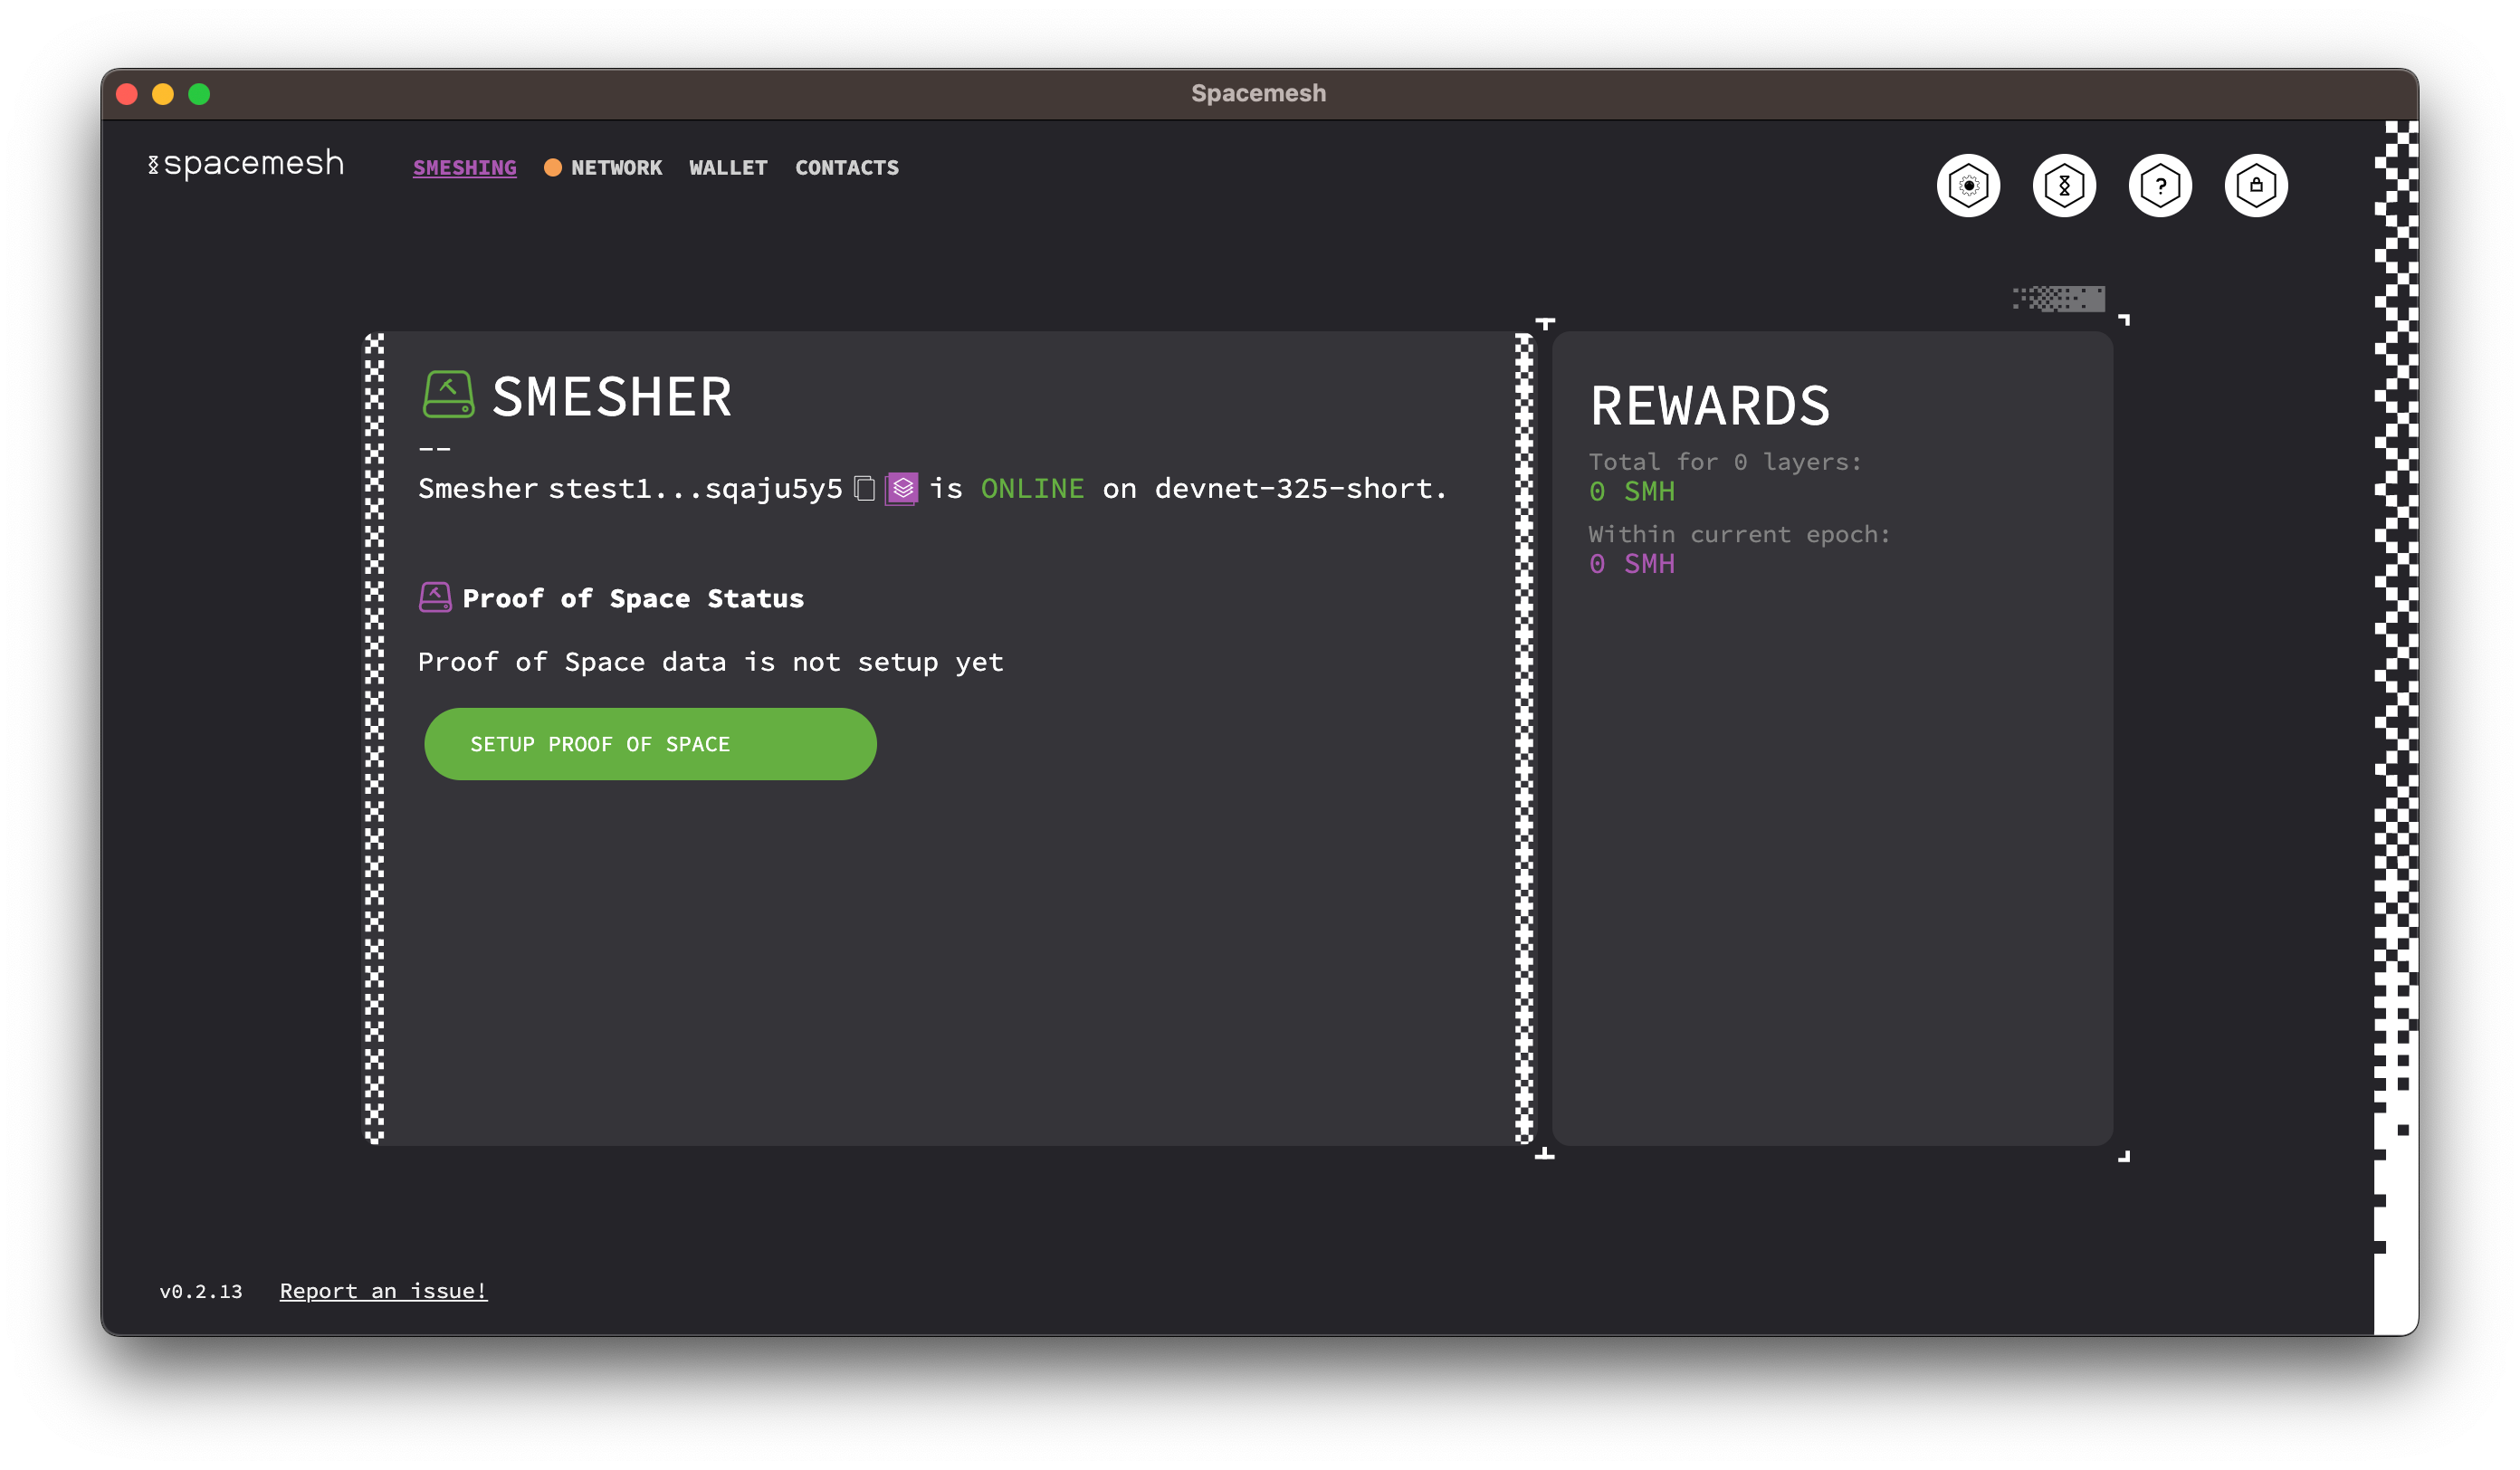
Task: Follow the Report an issue link
Action: pyautogui.click(x=383, y=1290)
